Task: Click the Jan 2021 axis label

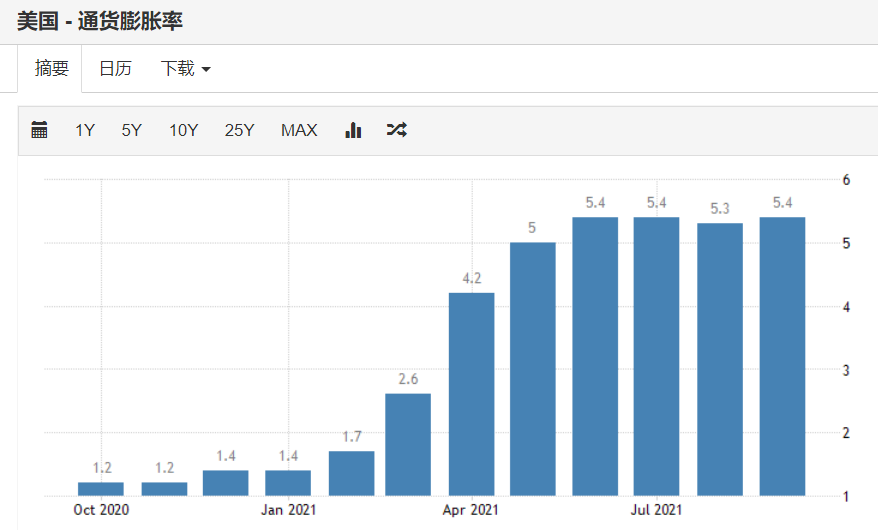Action: tap(288, 510)
